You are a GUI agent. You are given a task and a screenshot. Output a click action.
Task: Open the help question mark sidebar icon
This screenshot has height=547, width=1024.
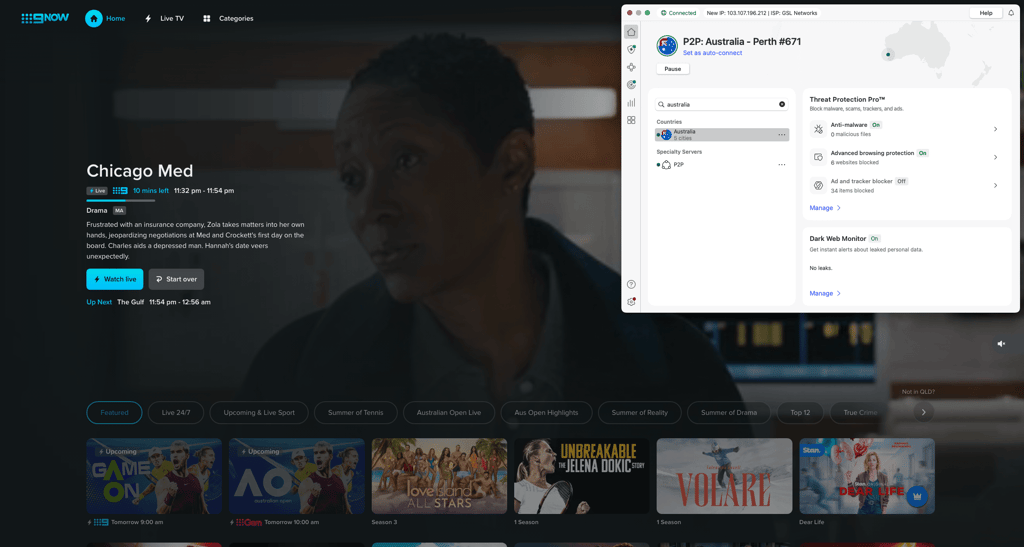[631, 284]
